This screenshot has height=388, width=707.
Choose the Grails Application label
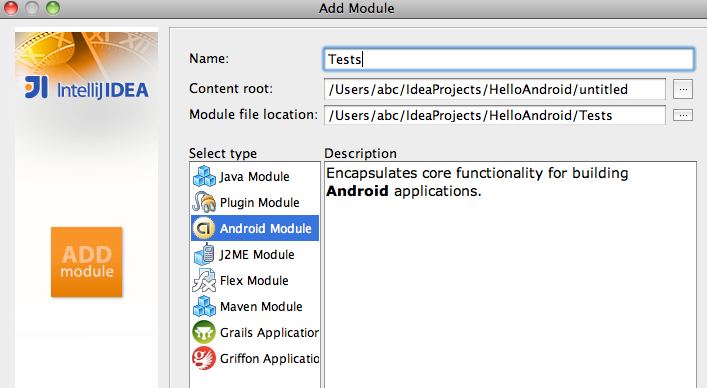[269, 333]
